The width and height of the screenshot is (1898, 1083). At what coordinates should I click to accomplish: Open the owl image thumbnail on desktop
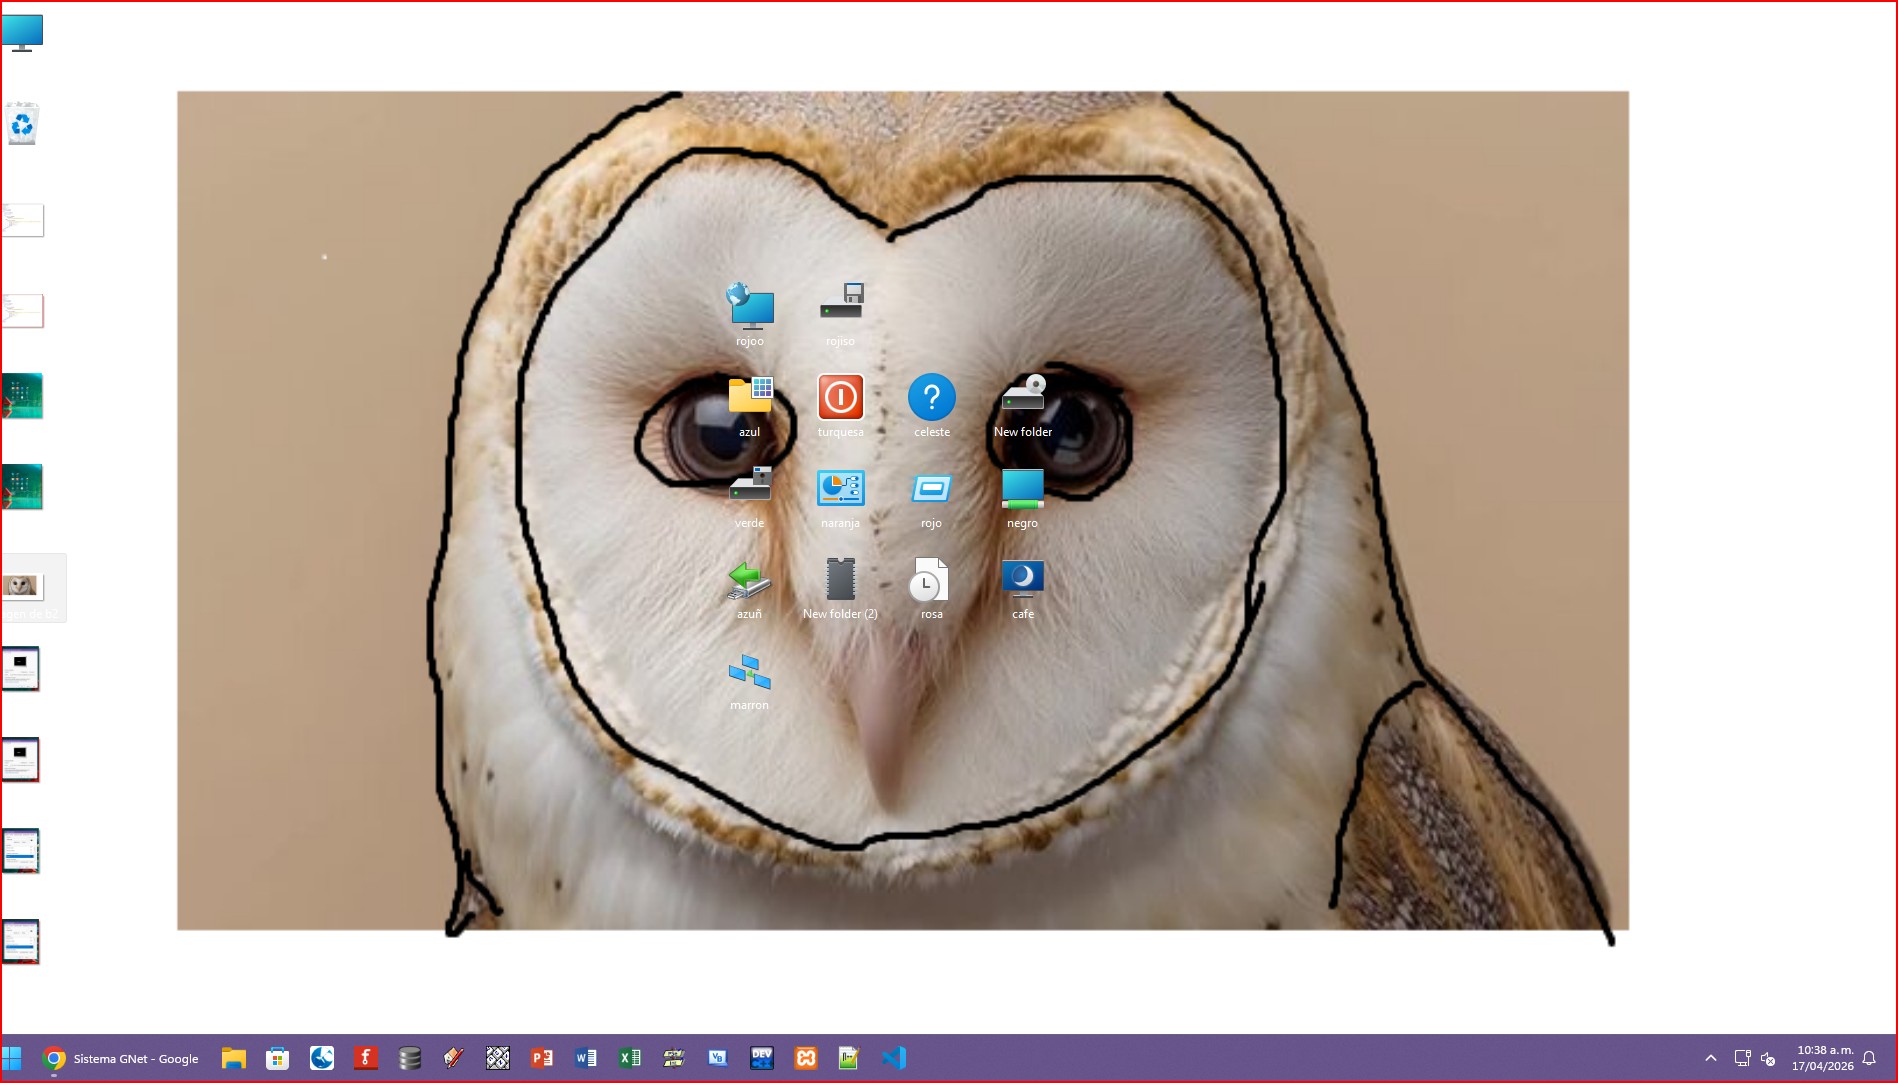(22, 587)
